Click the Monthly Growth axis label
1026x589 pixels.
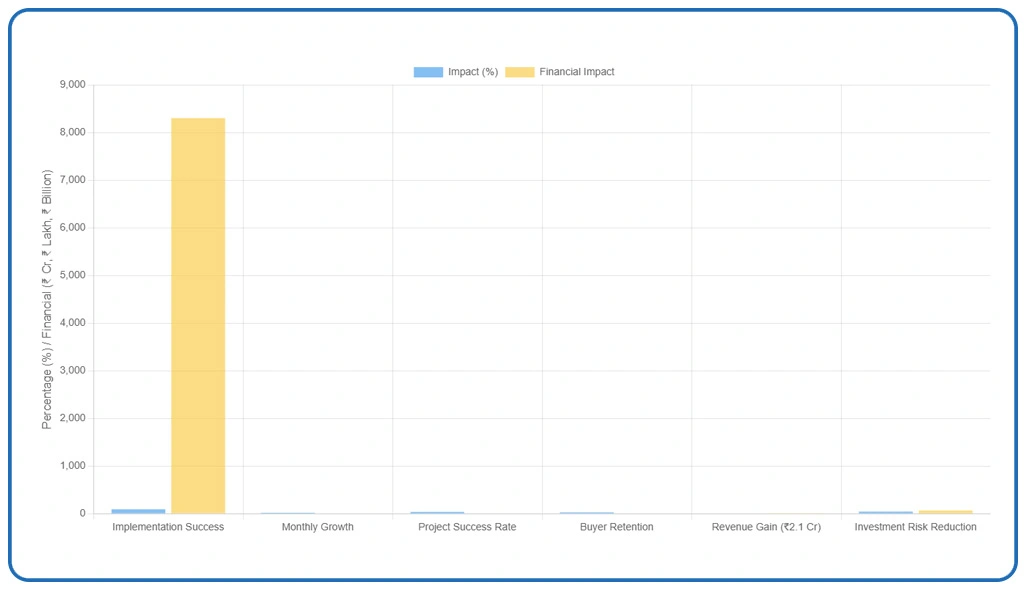(x=317, y=527)
